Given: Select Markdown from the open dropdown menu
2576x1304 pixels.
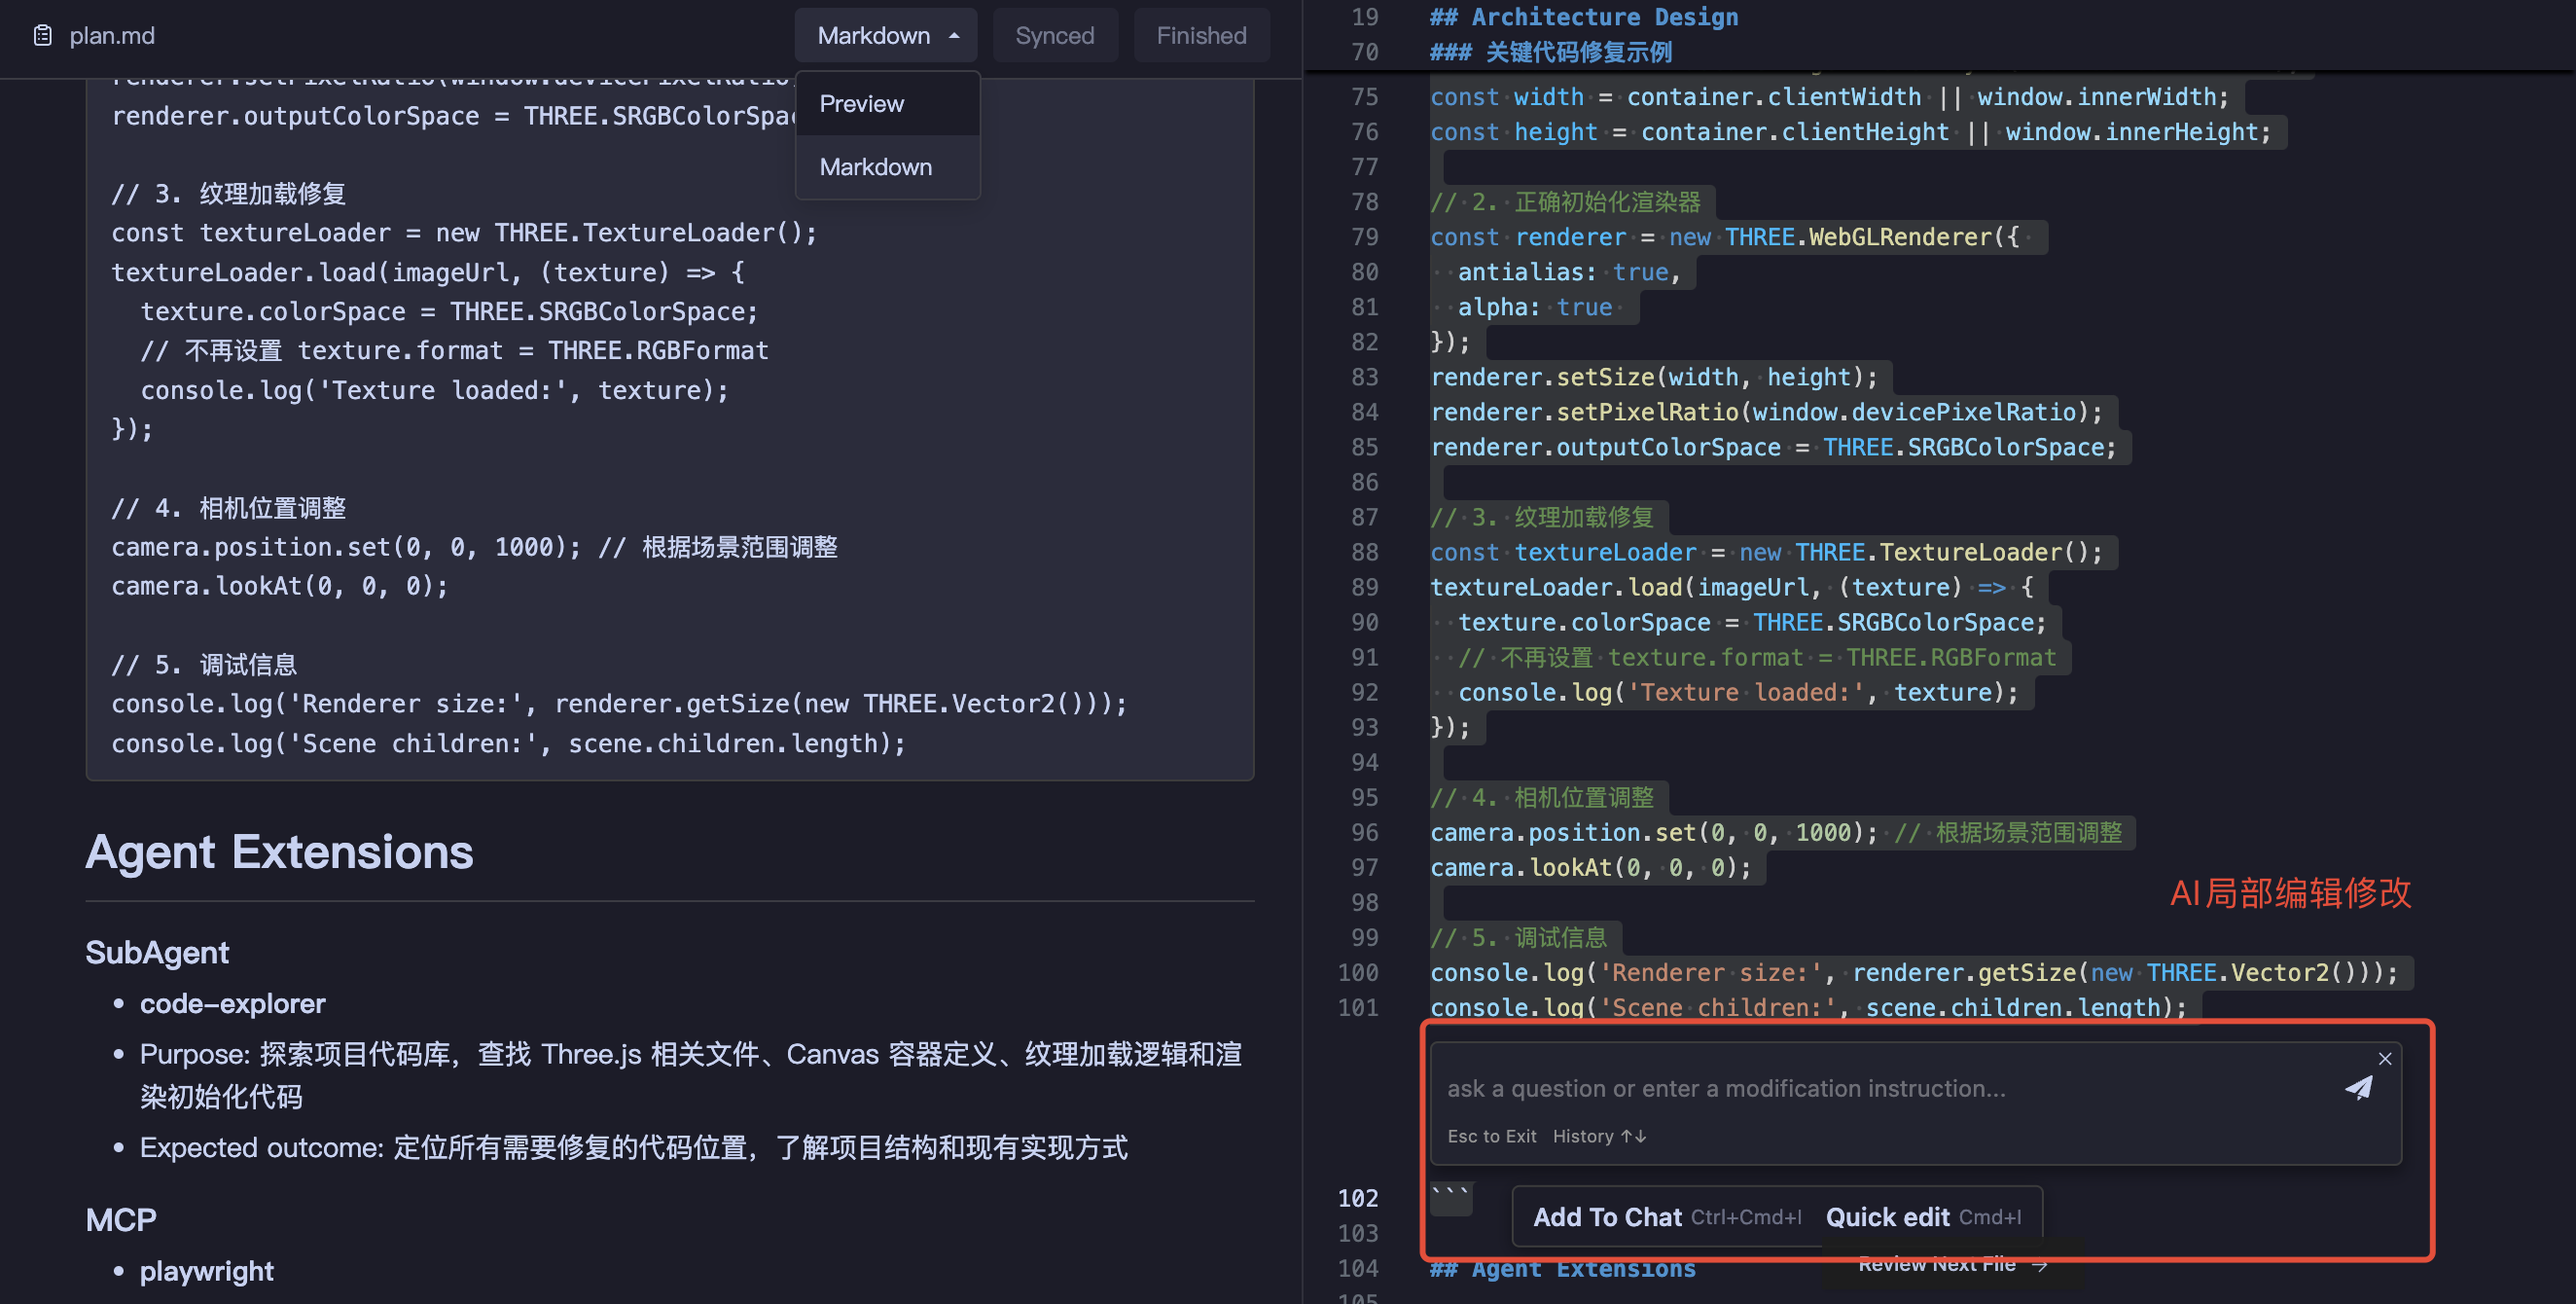Looking at the screenshot, I should point(875,166).
